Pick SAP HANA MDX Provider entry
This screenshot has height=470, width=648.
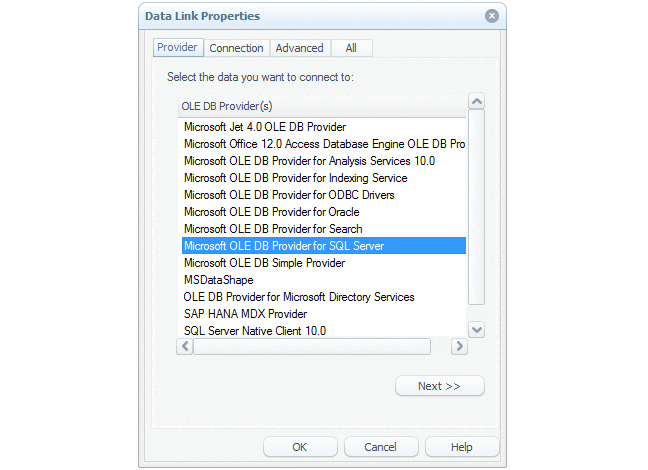[245, 314]
